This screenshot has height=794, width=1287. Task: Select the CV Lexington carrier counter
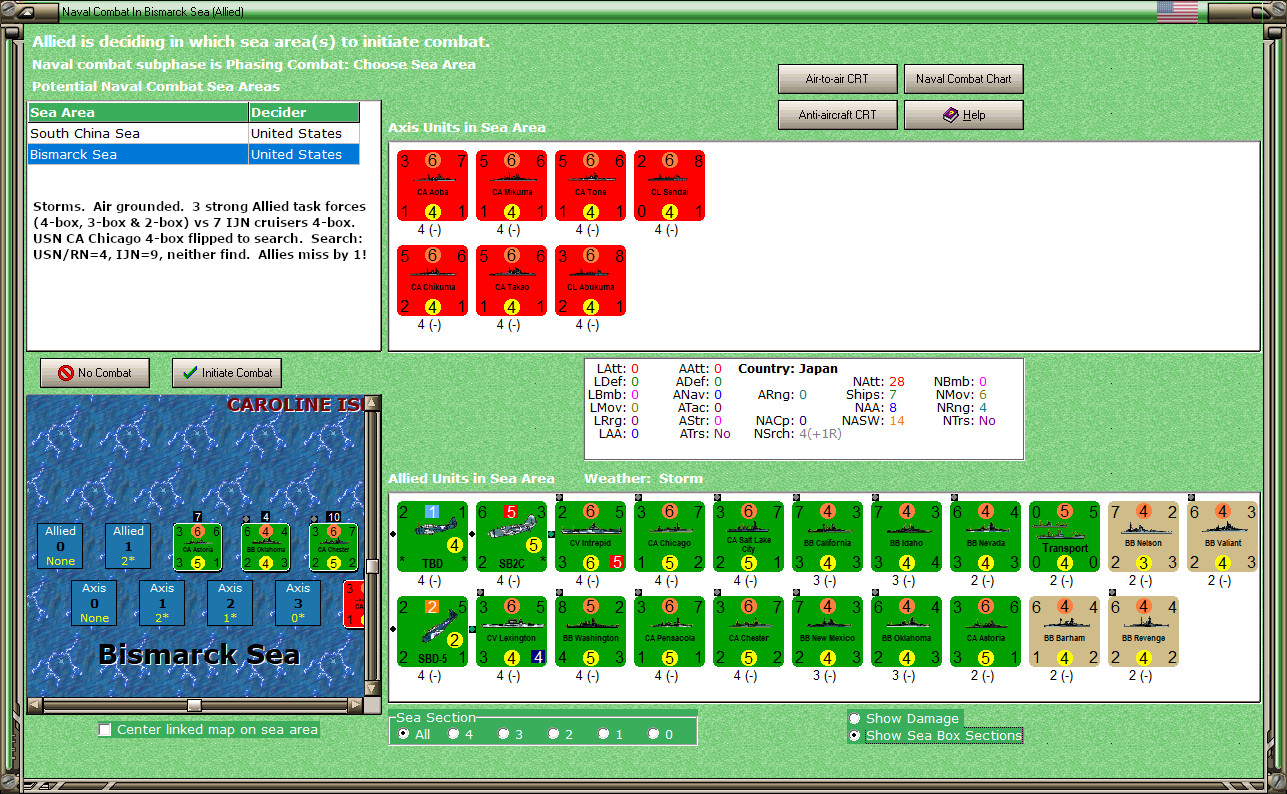click(x=511, y=631)
